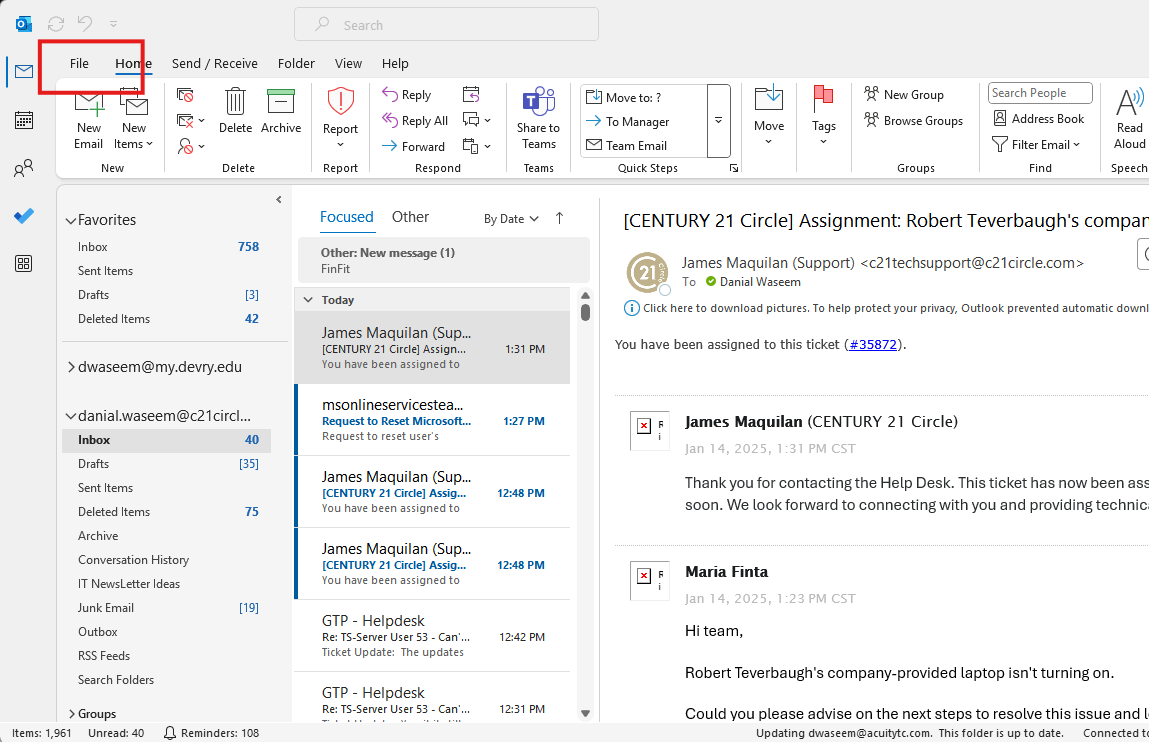The width and height of the screenshot is (1149, 742).
Task: Click the Reply All button
Action: pos(415,121)
